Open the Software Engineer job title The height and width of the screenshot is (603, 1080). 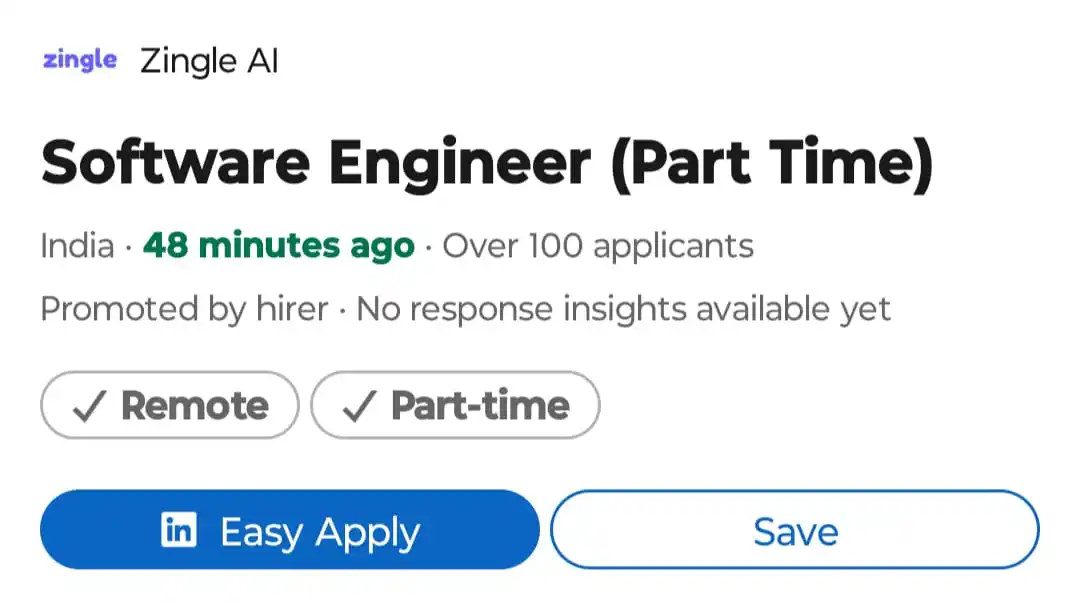315,162
